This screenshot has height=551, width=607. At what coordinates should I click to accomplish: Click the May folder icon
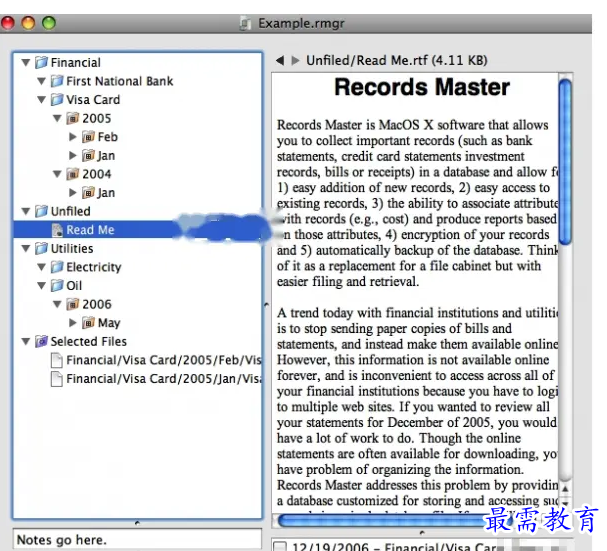click(88, 323)
